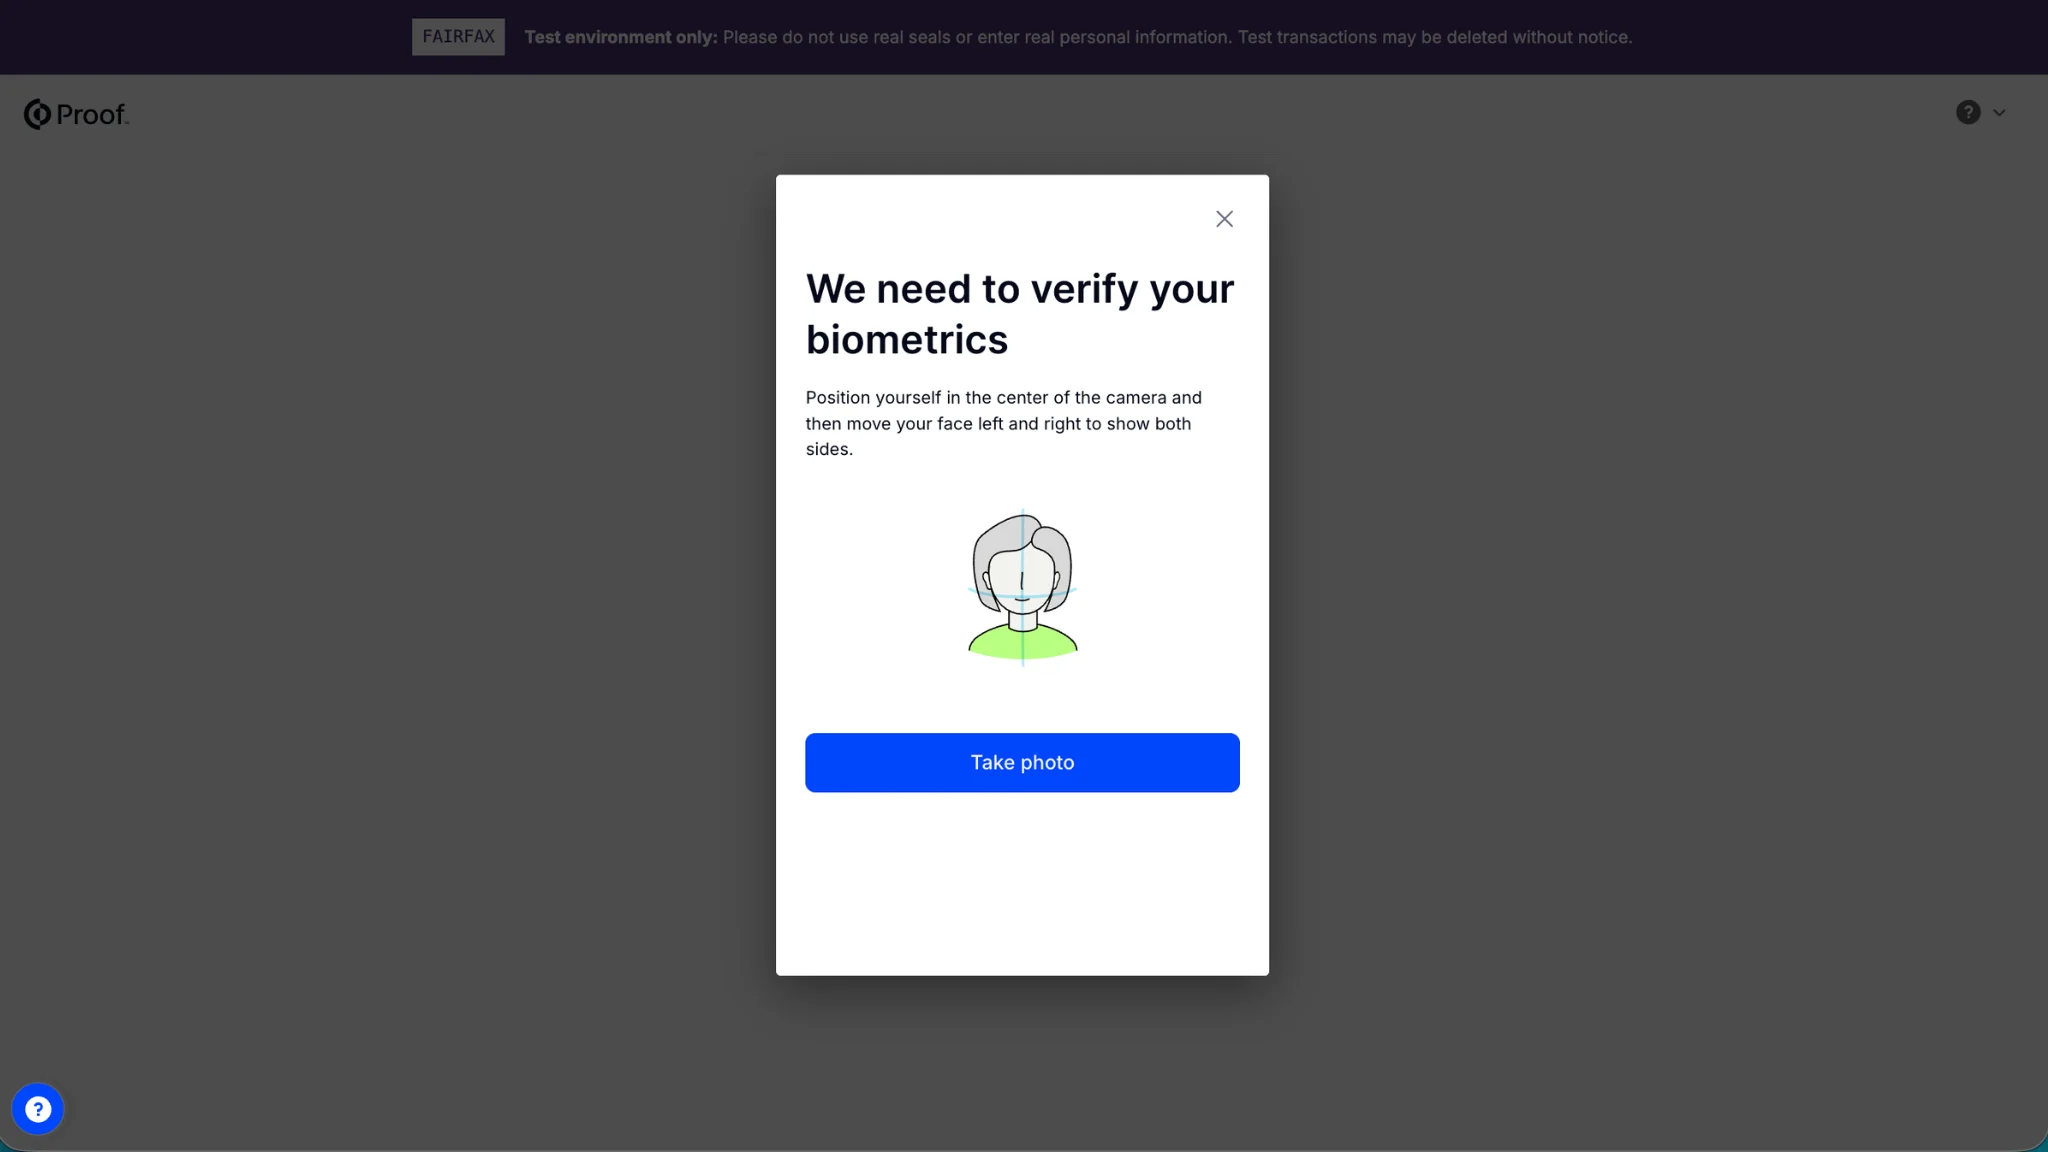Click the Proof logo mark icon
2048x1152 pixels.
[x=37, y=114]
